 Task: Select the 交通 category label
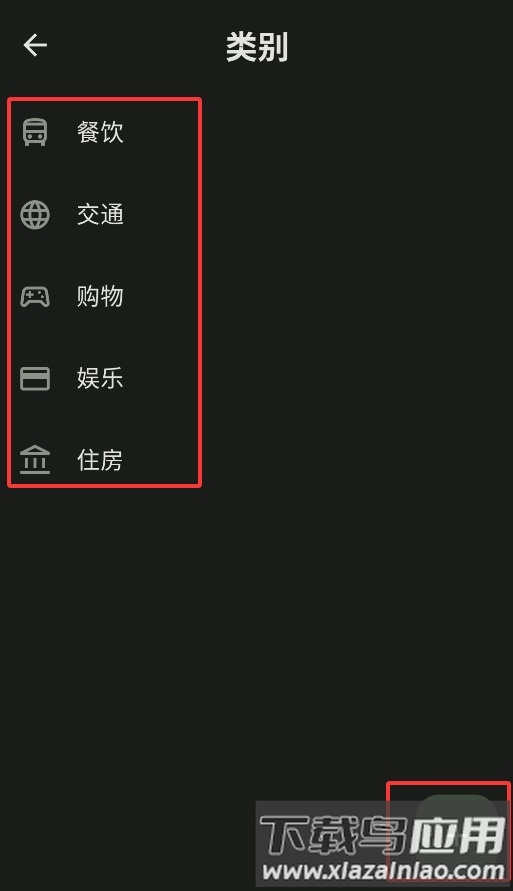[100, 215]
